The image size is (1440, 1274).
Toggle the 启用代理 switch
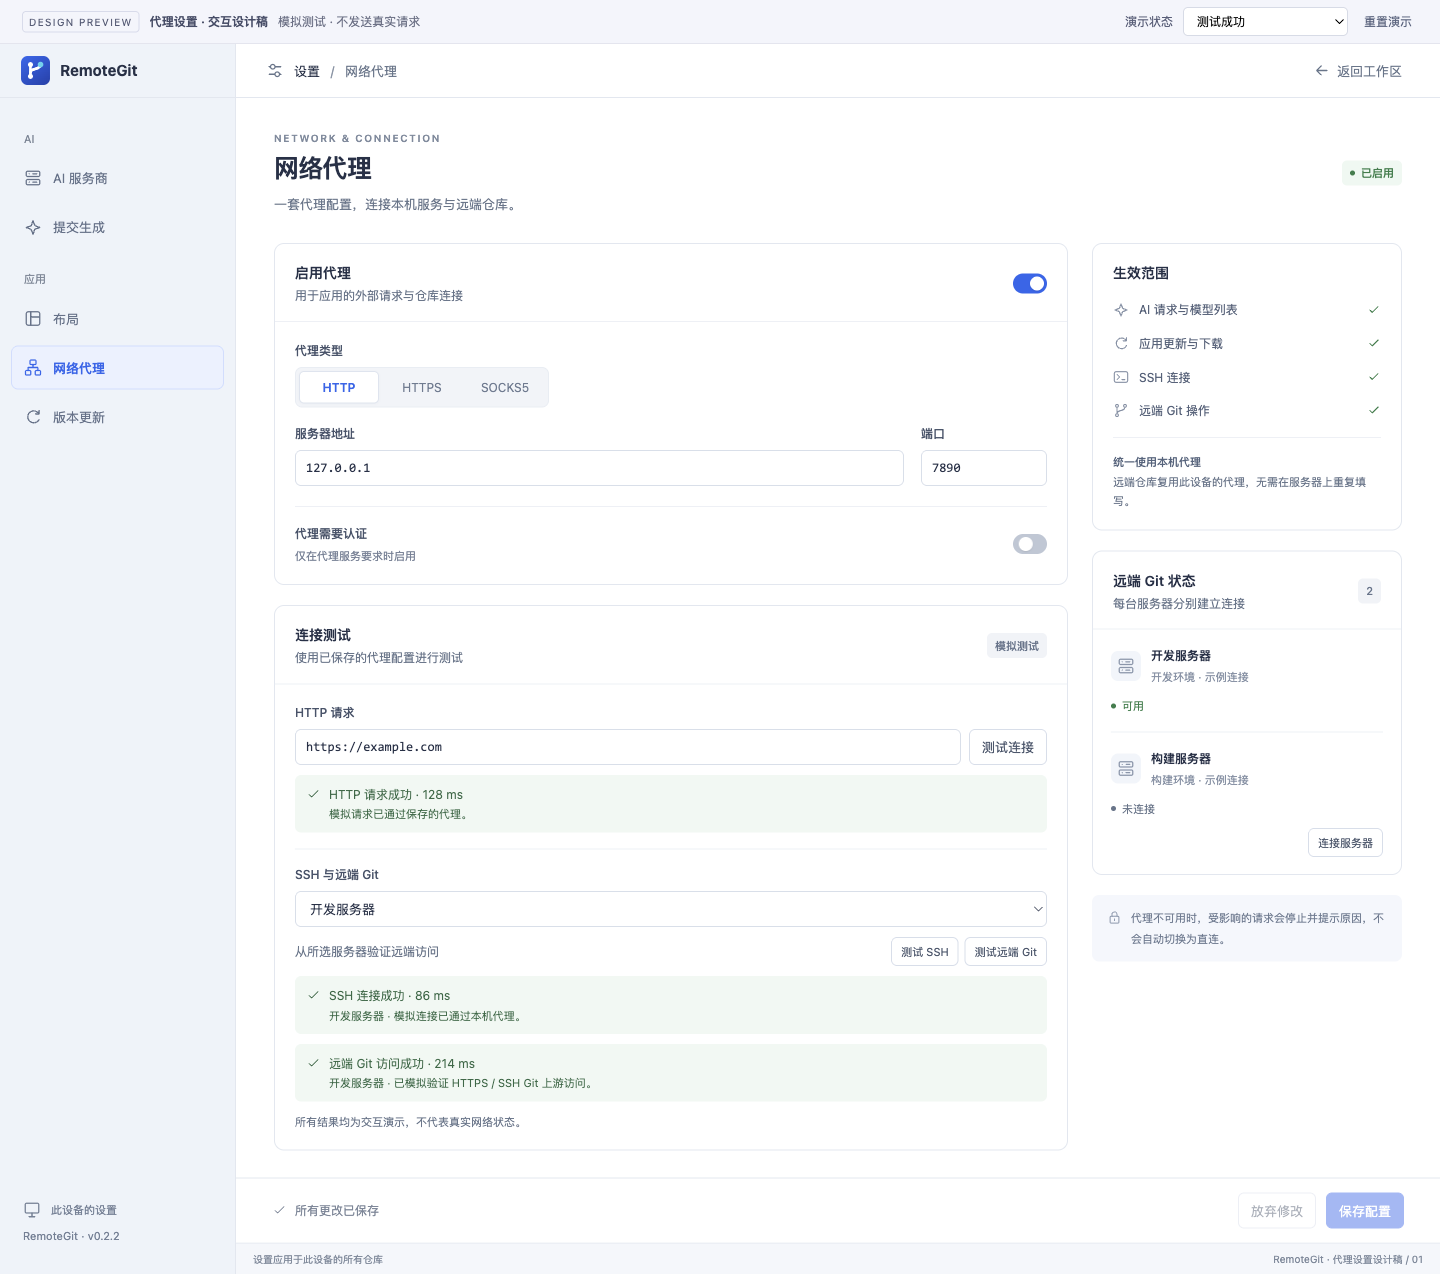click(1030, 283)
